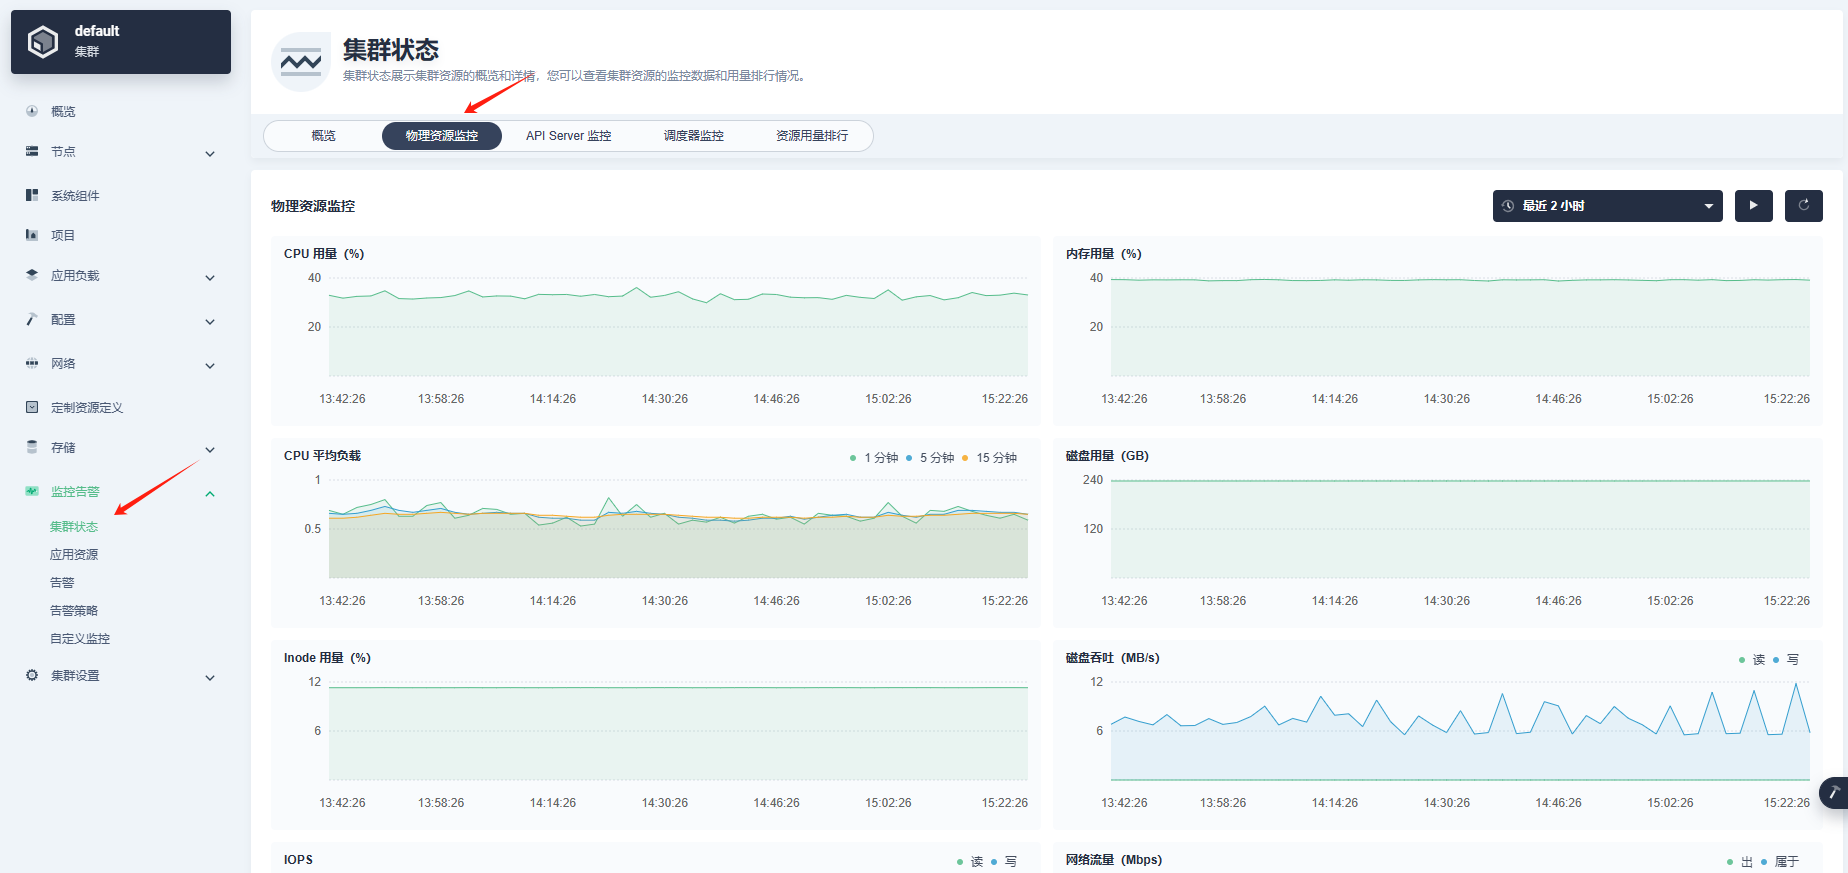Click the 集群设置 gear icon
The width and height of the screenshot is (1848, 873).
click(x=32, y=675)
